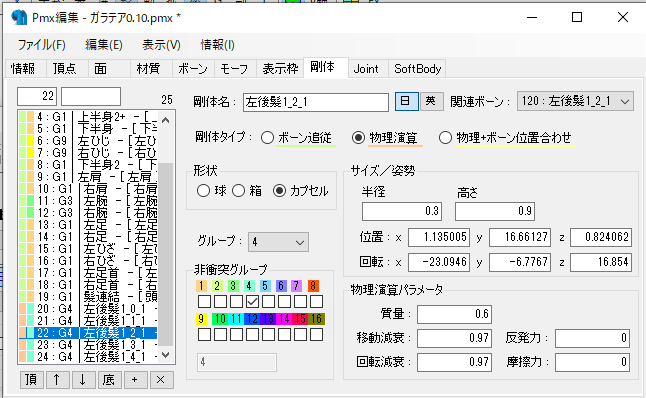Open the 編集(E) menu
Viewport: 646px width, 398px height.
(x=104, y=44)
